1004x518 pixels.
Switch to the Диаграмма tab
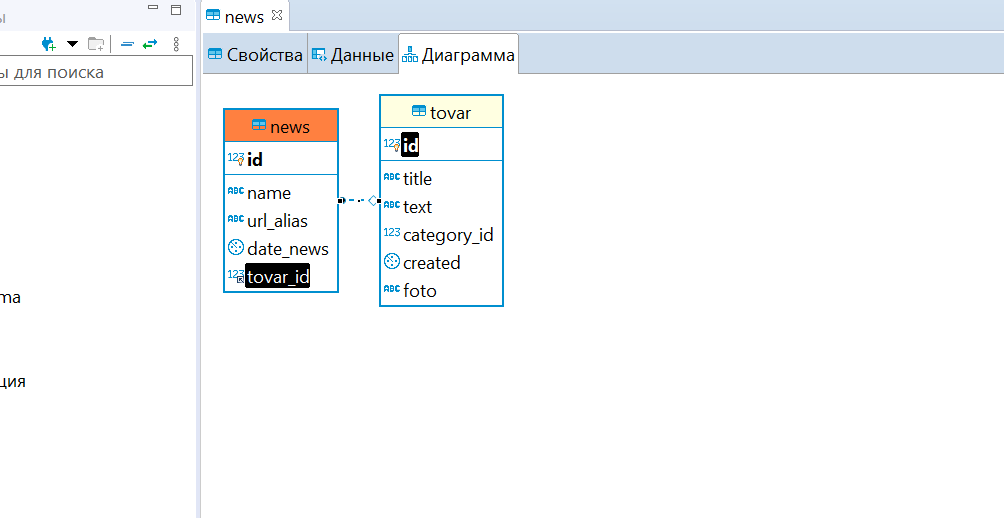coord(458,55)
